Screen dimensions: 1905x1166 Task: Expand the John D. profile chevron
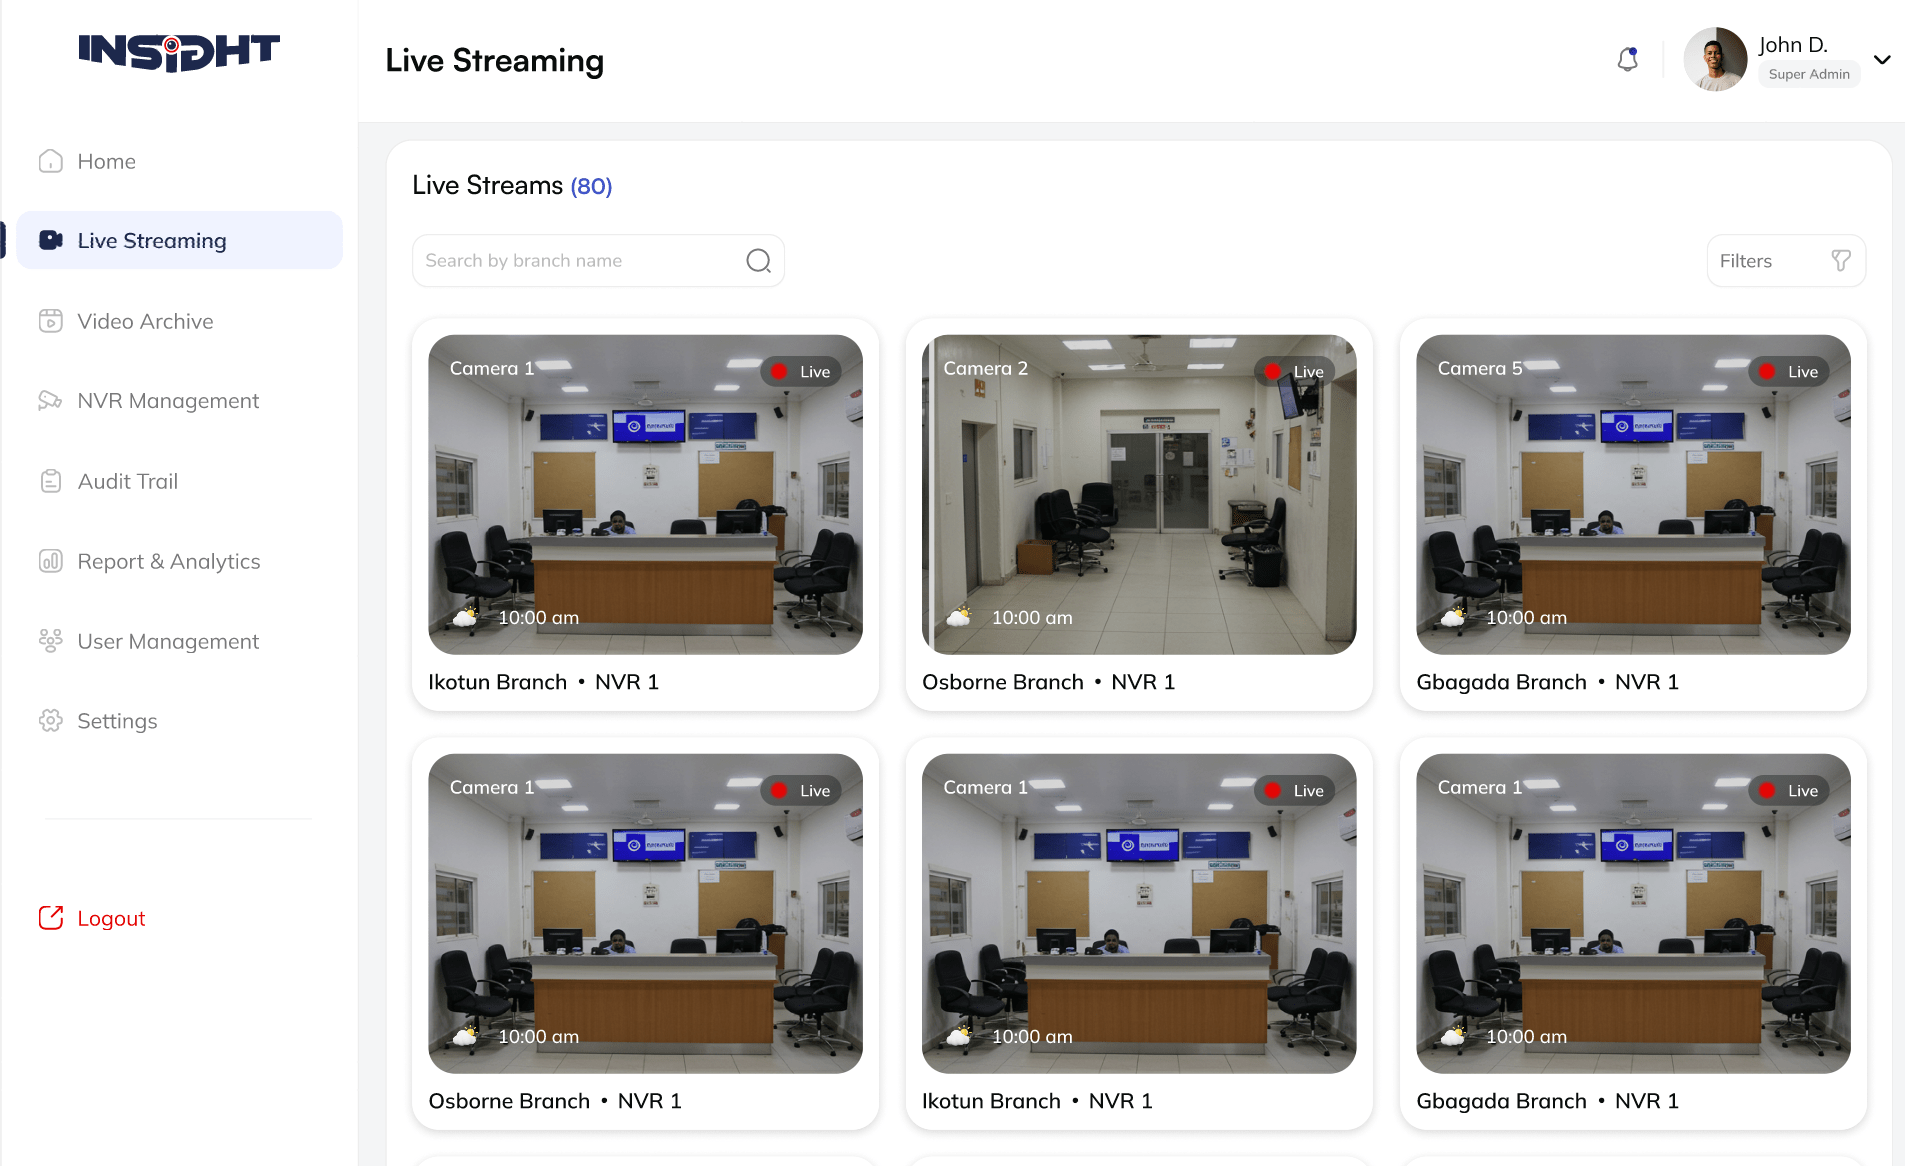(x=1882, y=60)
